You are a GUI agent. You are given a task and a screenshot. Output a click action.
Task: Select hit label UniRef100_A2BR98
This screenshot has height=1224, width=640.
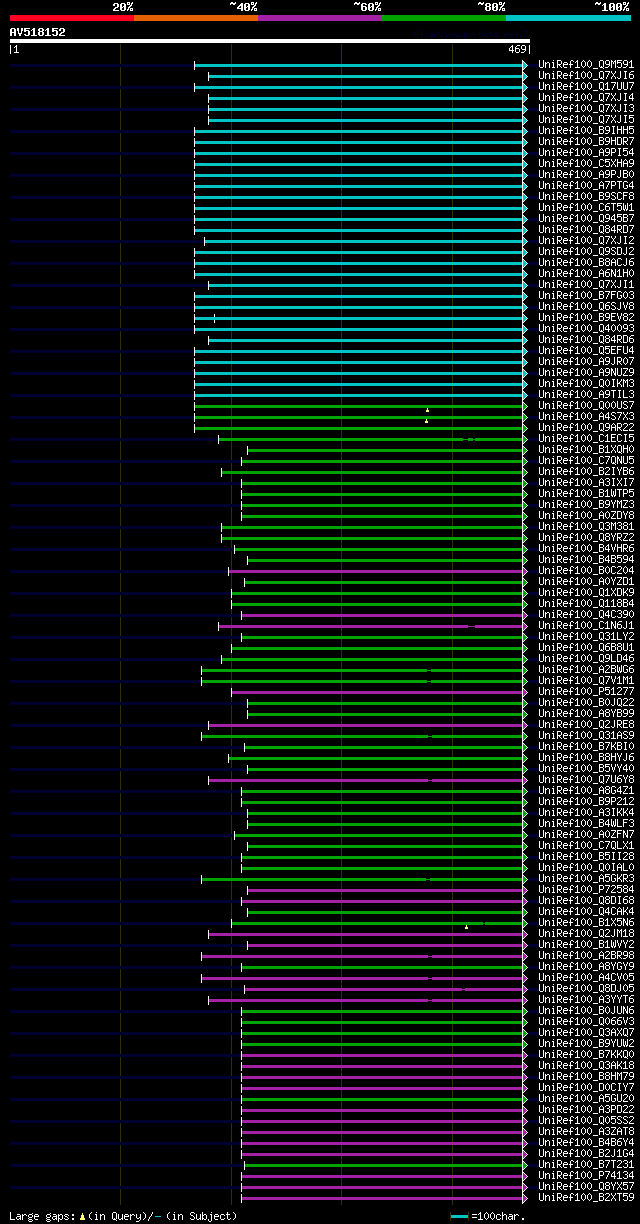pyautogui.click(x=586, y=957)
